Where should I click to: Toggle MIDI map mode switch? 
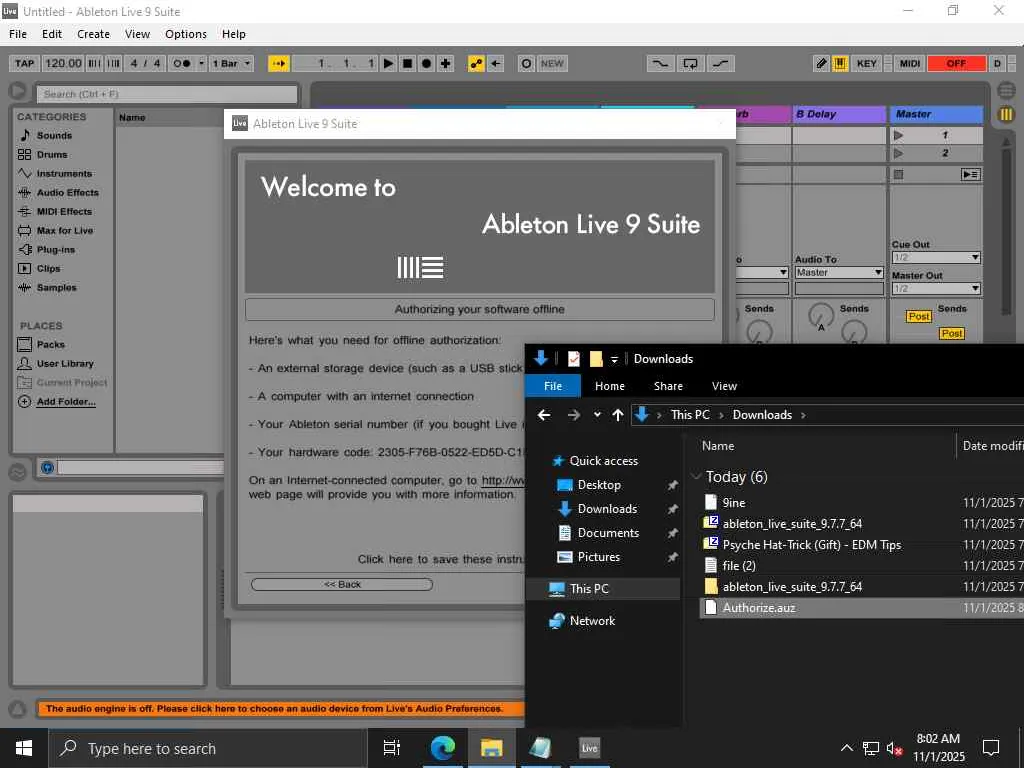tap(910, 63)
